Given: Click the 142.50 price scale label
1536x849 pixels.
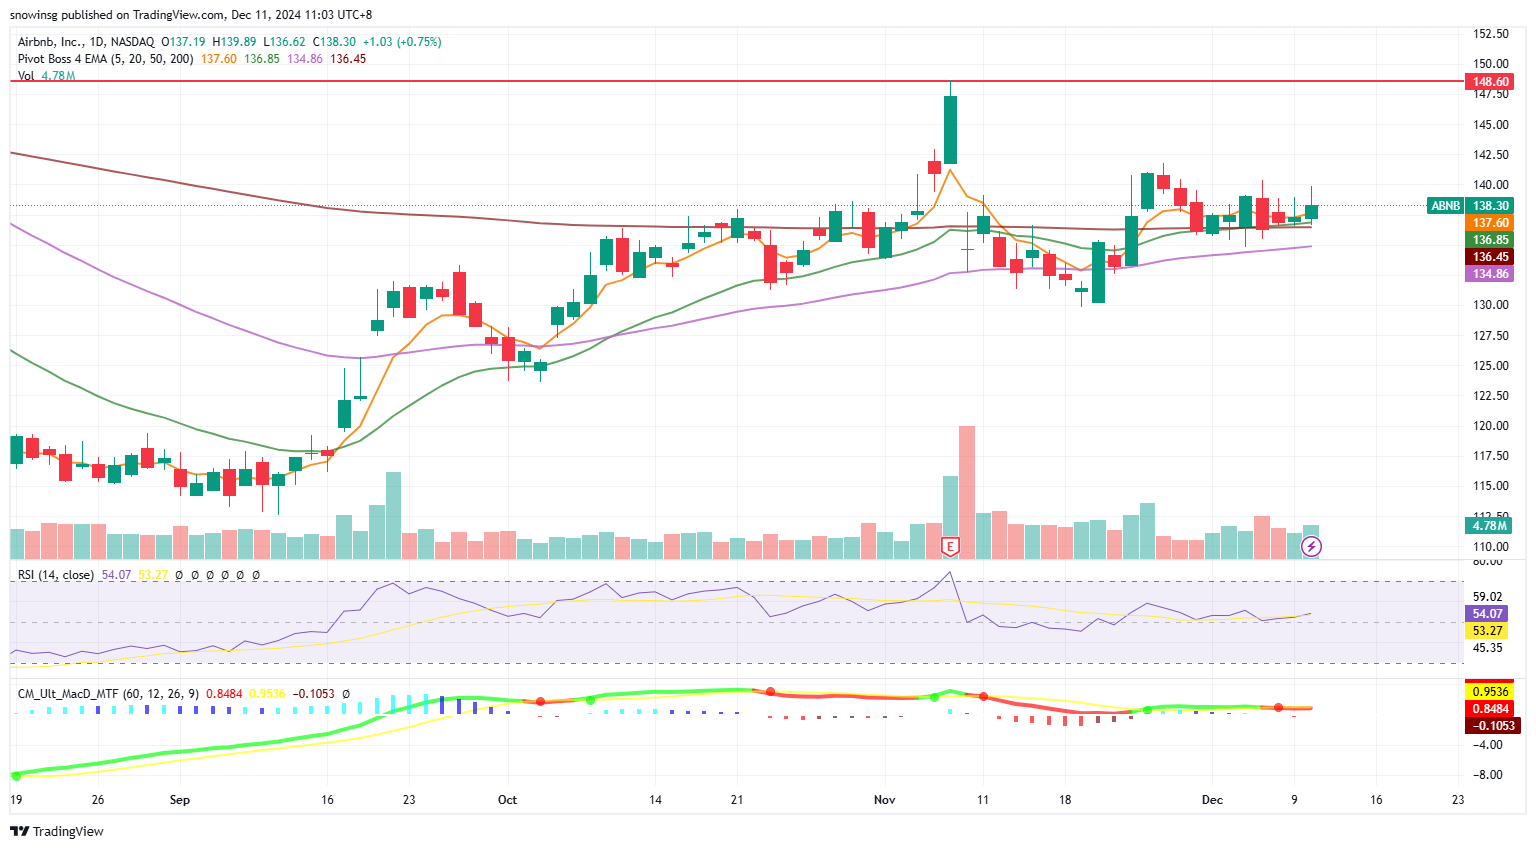Looking at the screenshot, I should click(1491, 155).
